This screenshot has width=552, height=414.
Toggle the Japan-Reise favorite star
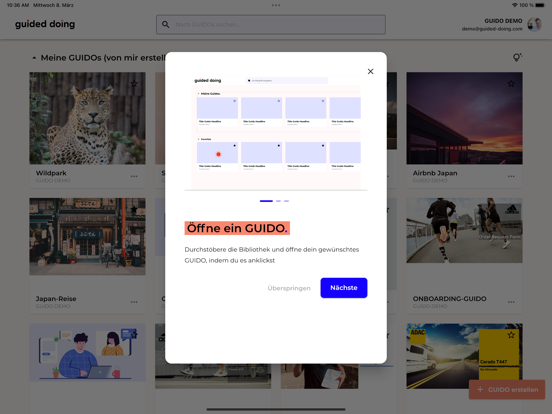coord(134,209)
